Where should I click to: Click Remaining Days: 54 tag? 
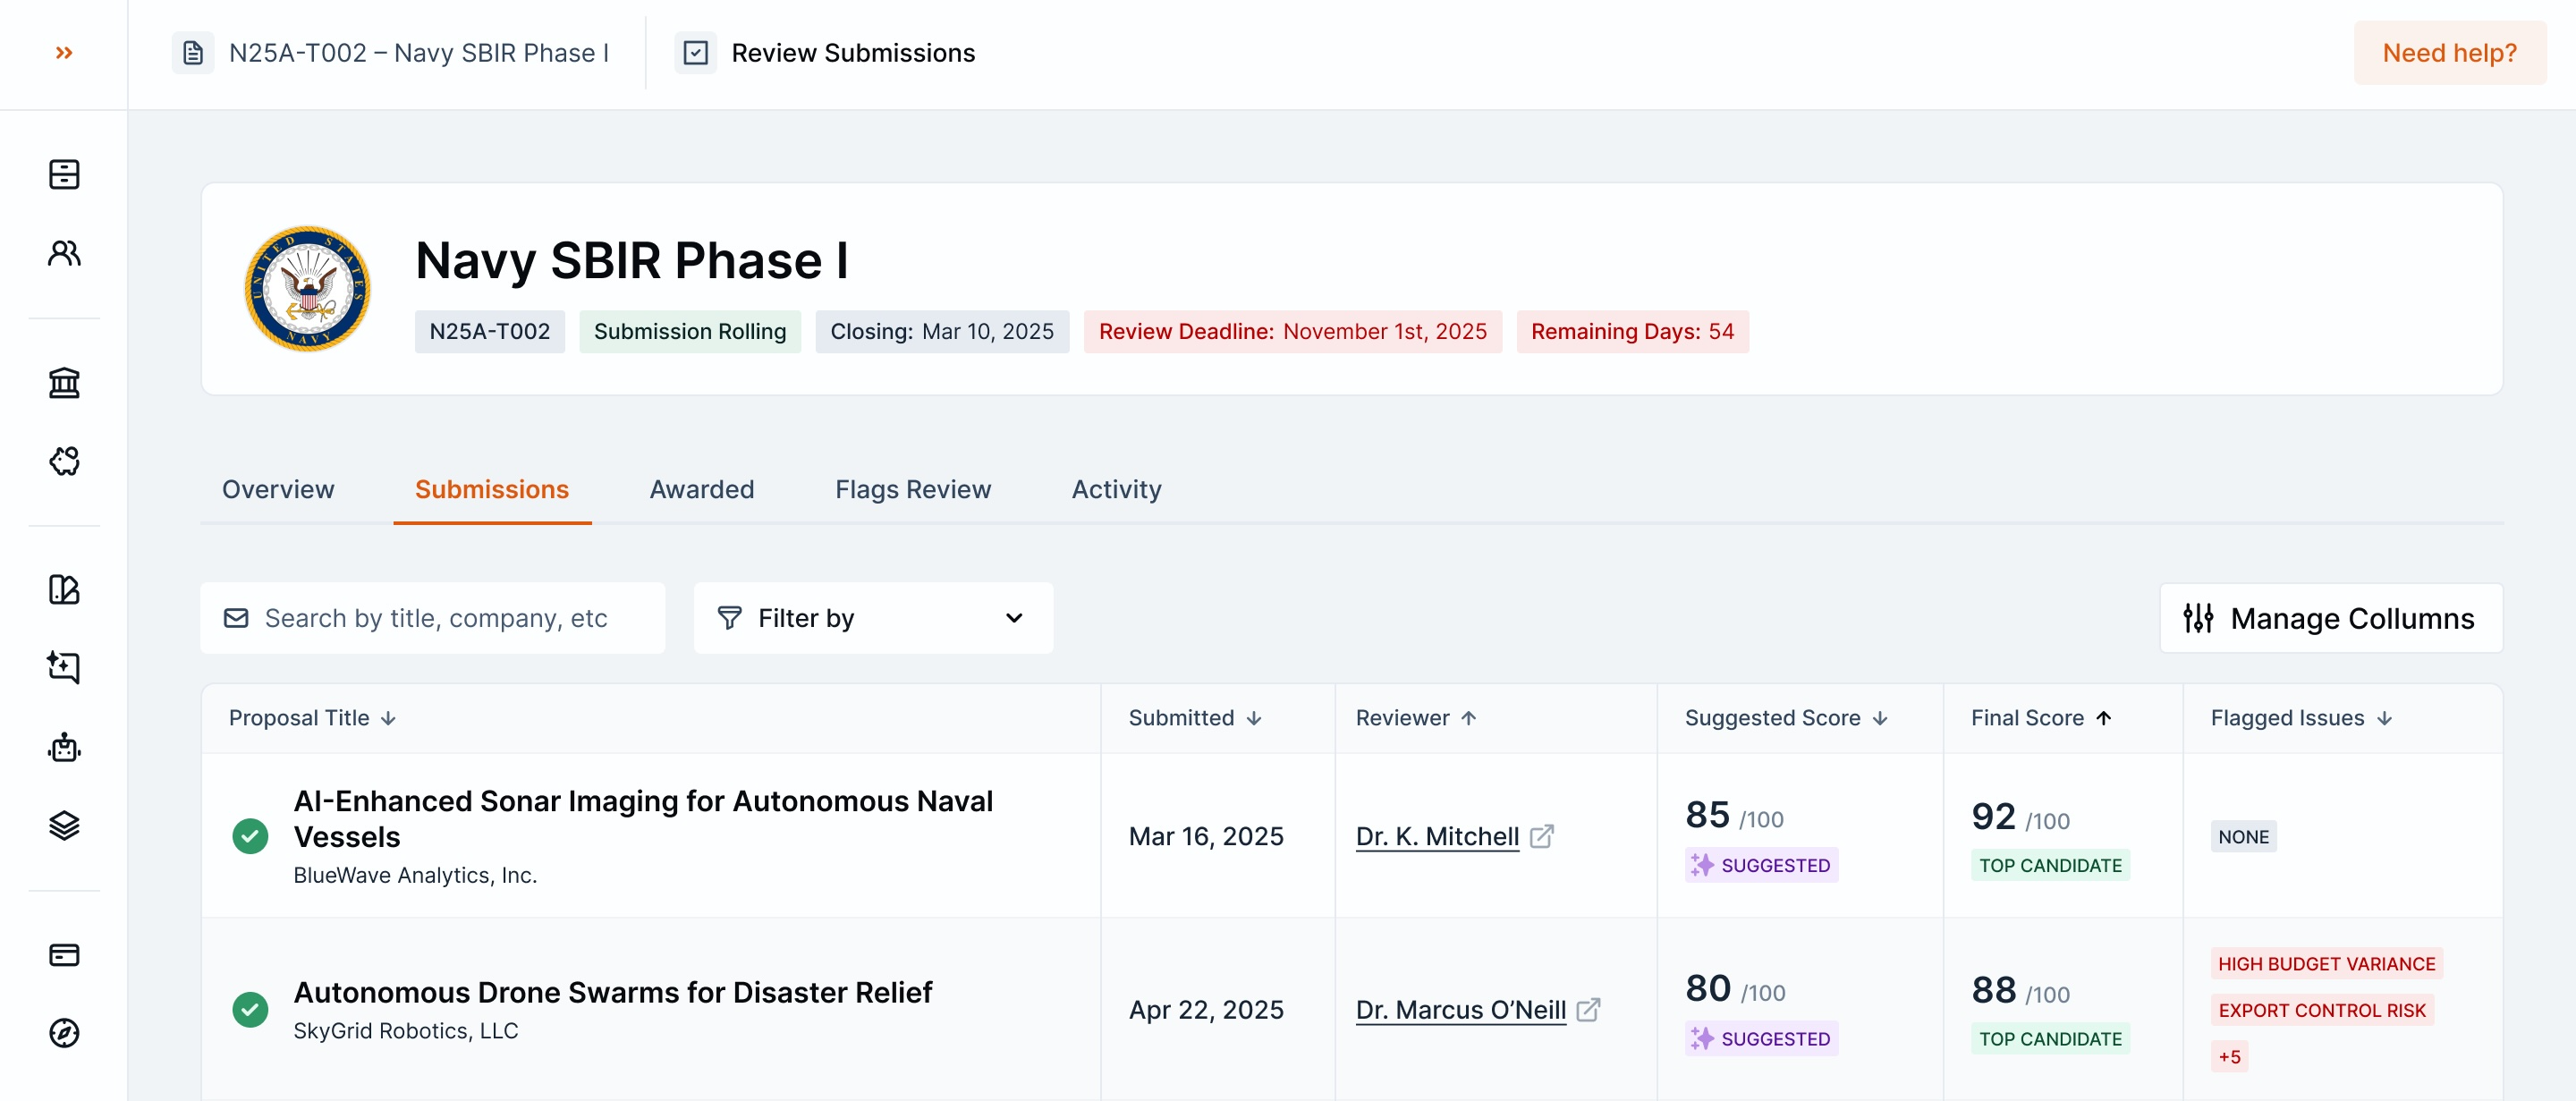1632,331
